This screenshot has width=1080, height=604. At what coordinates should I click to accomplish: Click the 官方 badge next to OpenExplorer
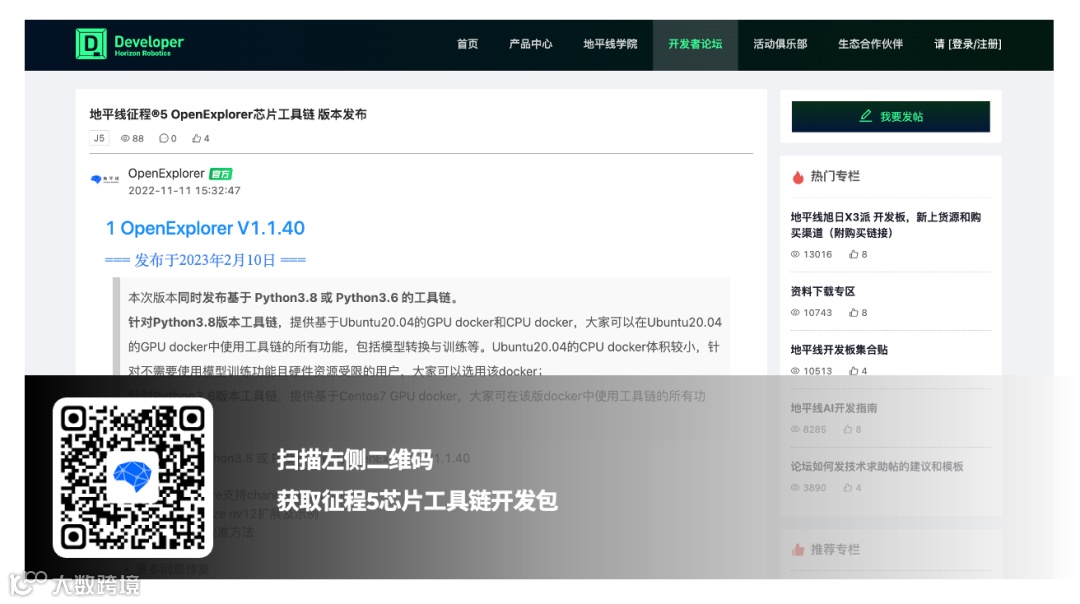[x=220, y=174]
